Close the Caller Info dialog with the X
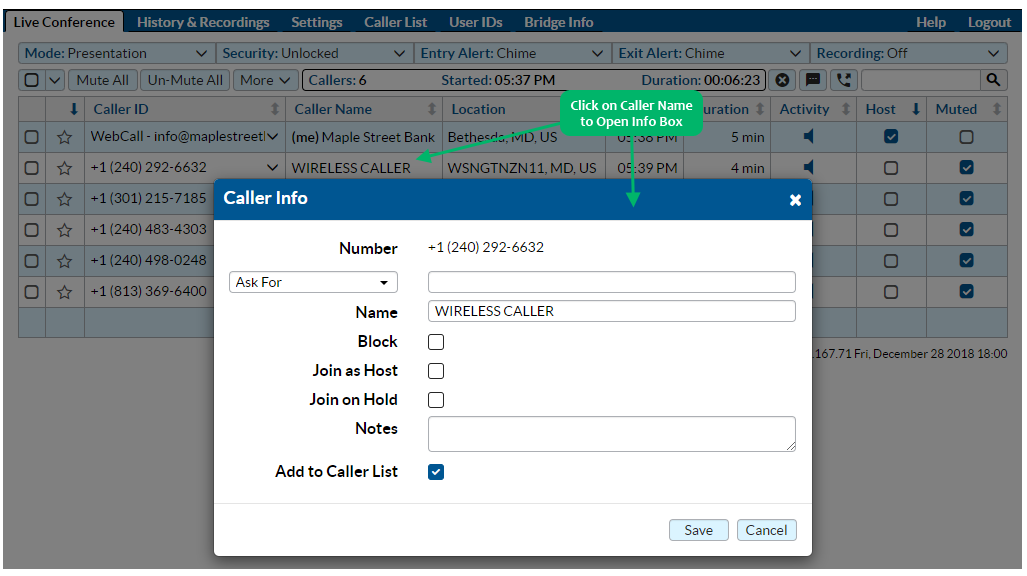1027x576 pixels. (x=795, y=199)
